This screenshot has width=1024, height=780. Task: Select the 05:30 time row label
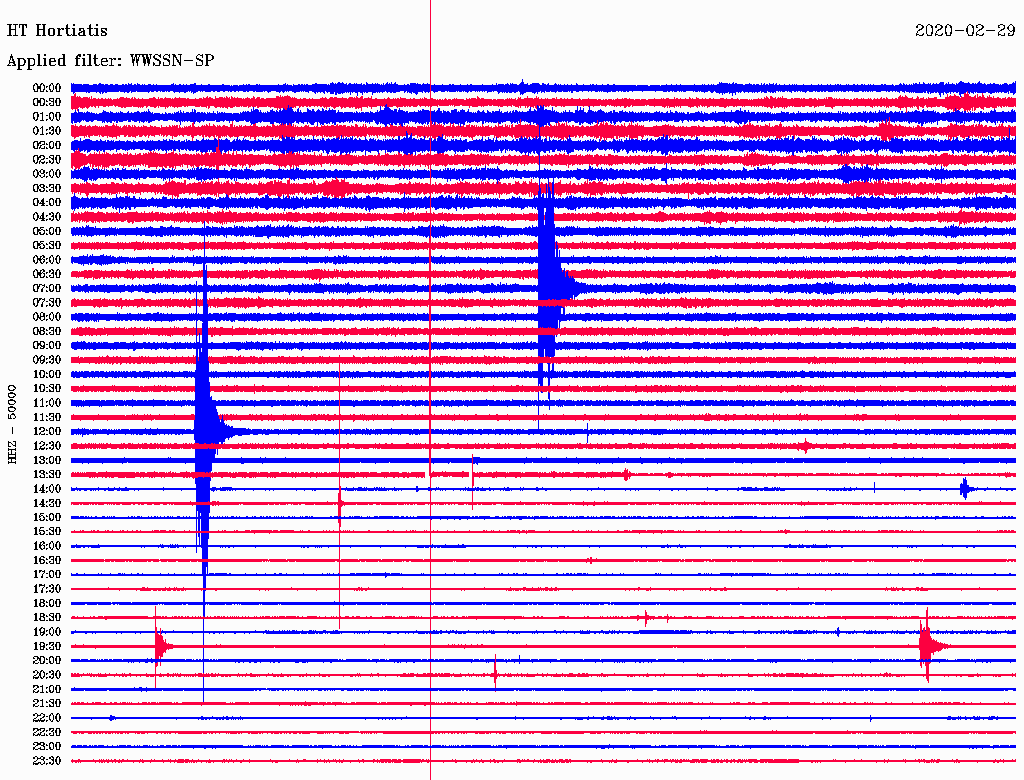click(47, 246)
